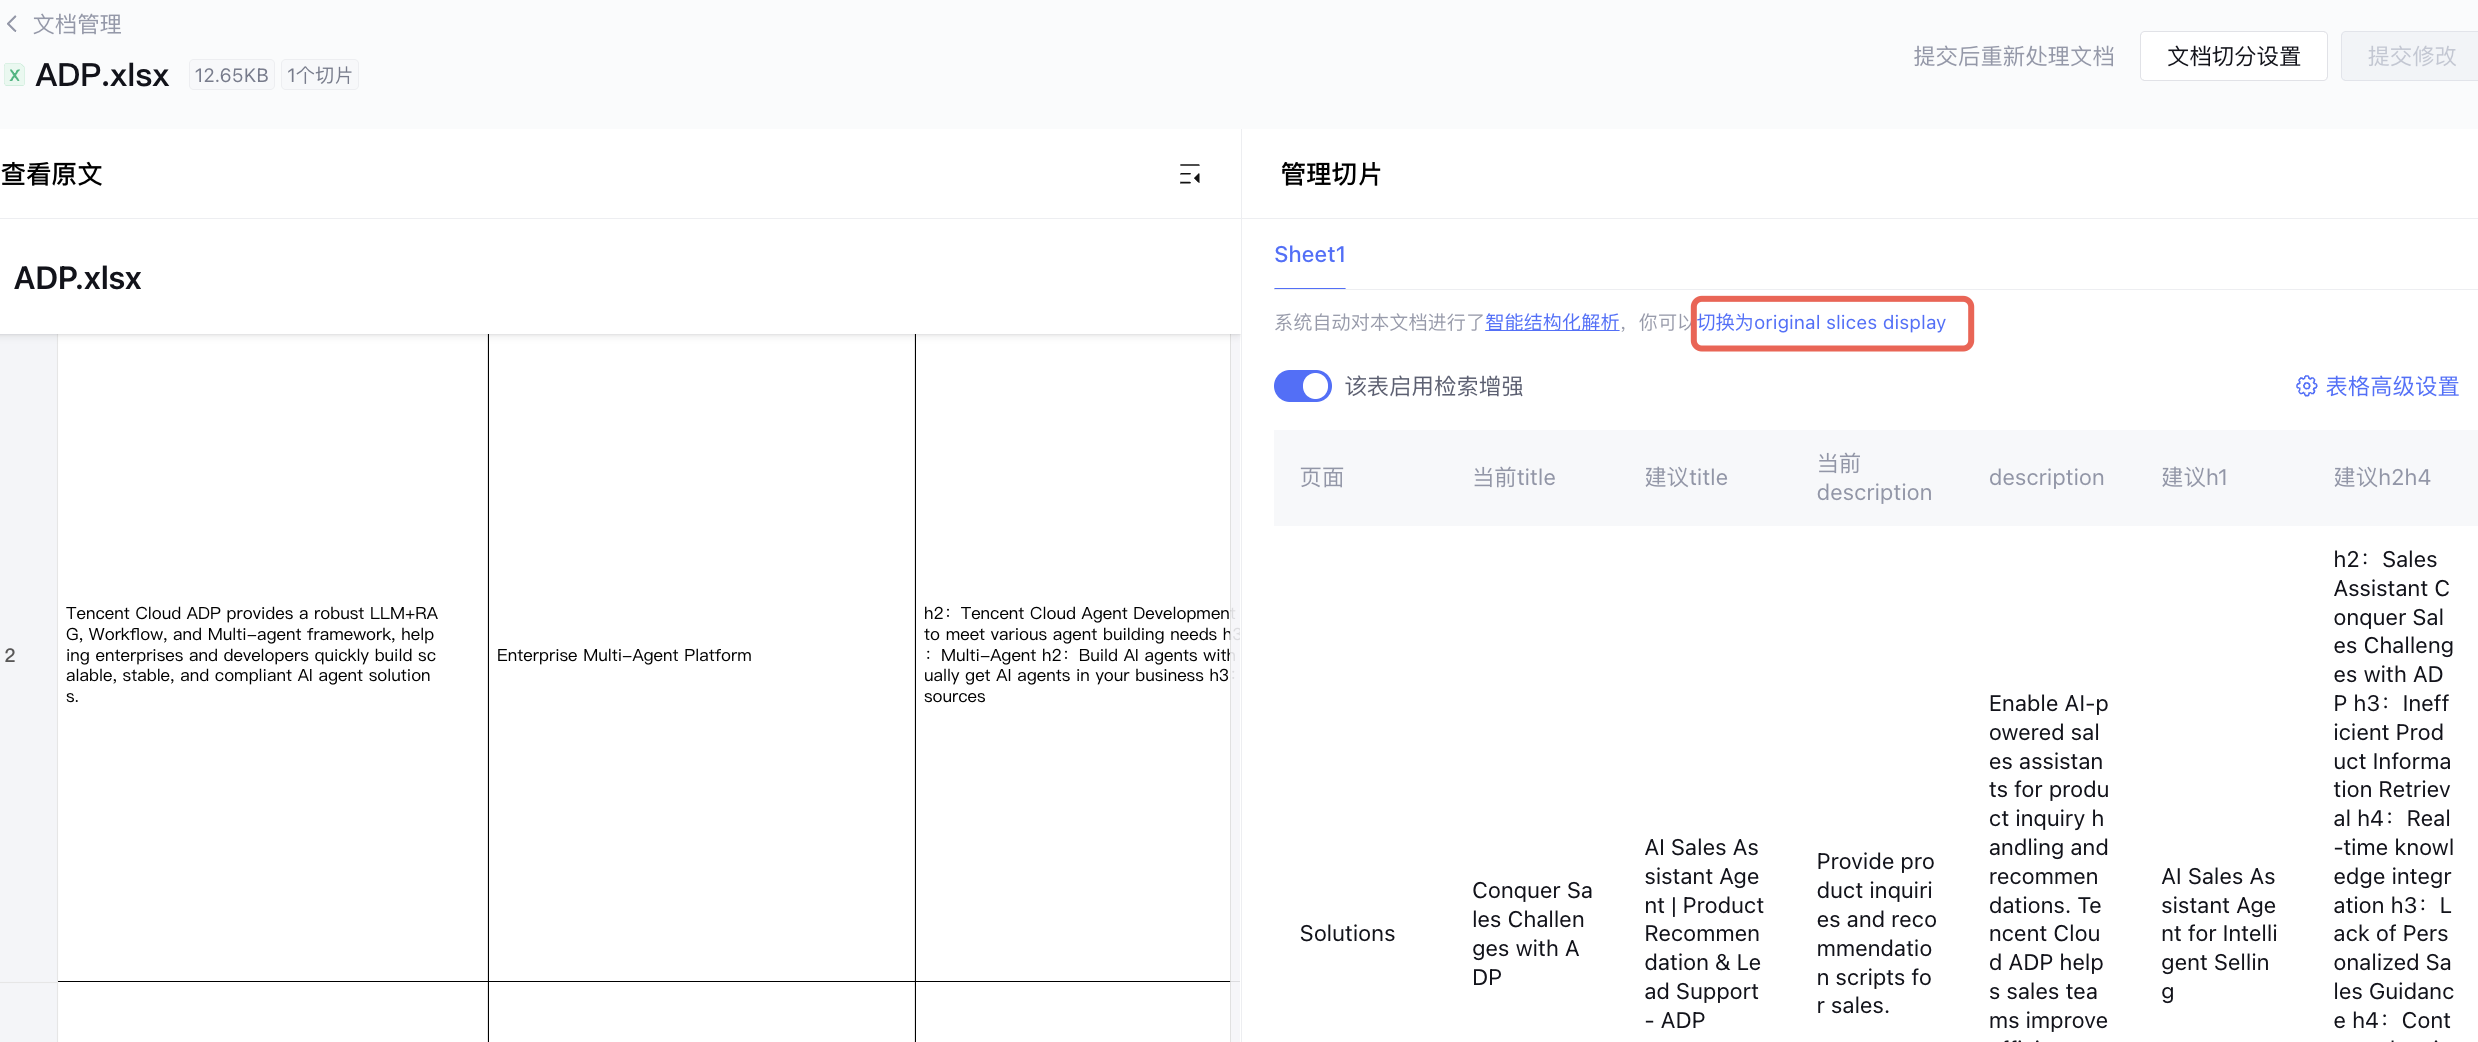This screenshot has height=1042, width=2478.
Task: Select row number 2 in original sheet
Action: click(10, 655)
